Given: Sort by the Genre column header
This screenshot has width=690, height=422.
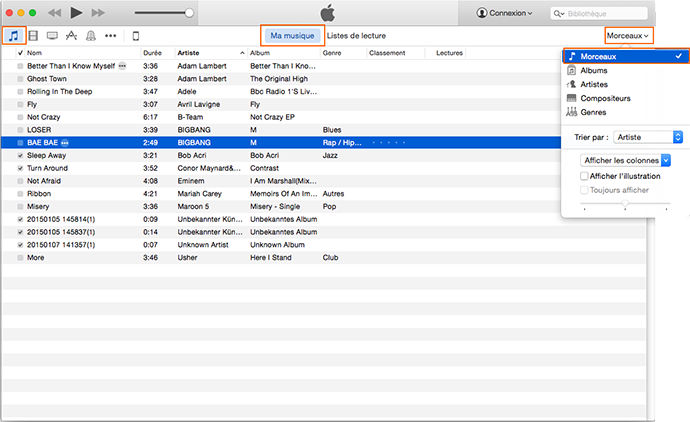Looking at the screenshot, I should coord(332,53).
